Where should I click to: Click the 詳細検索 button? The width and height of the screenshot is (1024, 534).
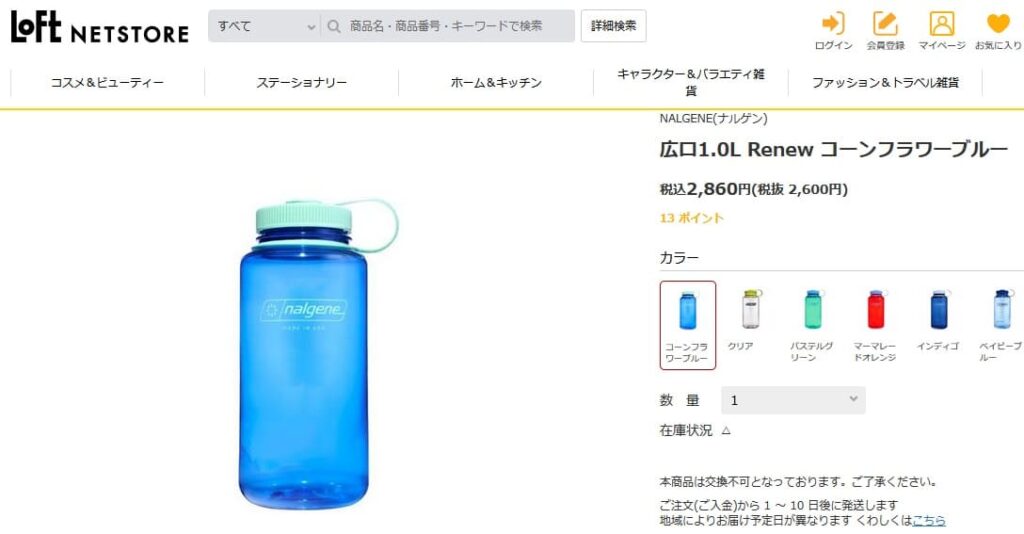pos(613,26)
